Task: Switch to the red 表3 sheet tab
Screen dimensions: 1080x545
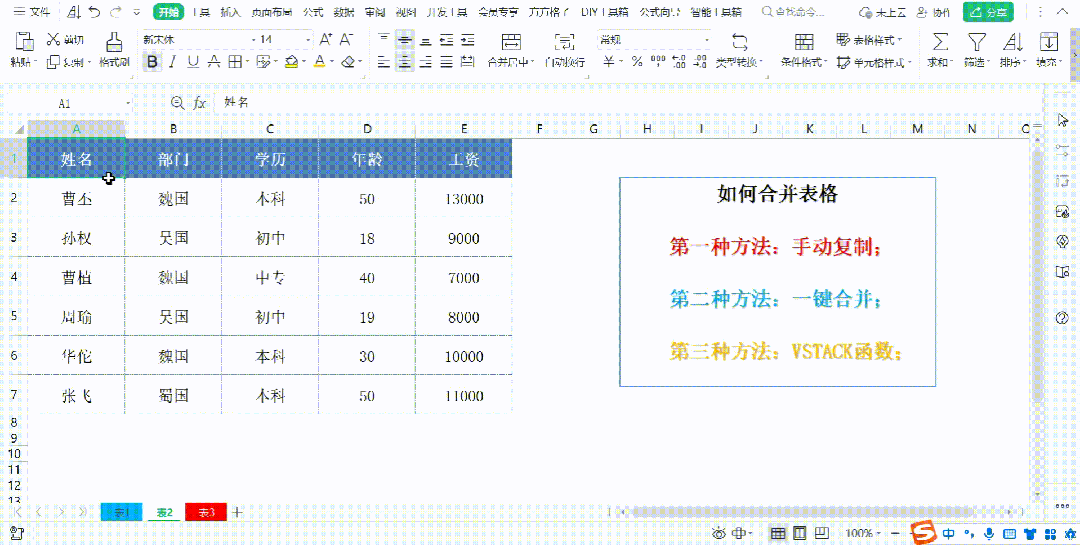Action: [206, 512]
